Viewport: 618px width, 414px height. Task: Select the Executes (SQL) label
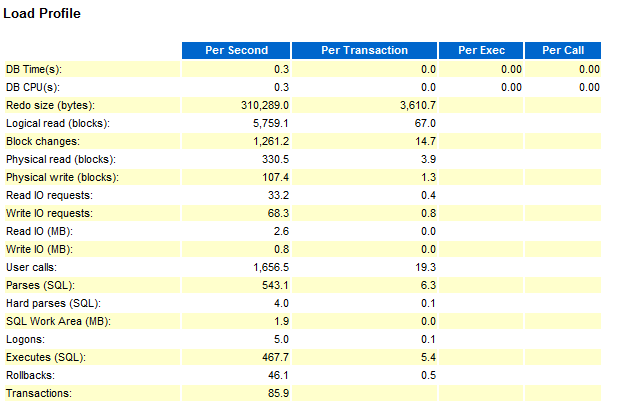(x=46, y=358)
